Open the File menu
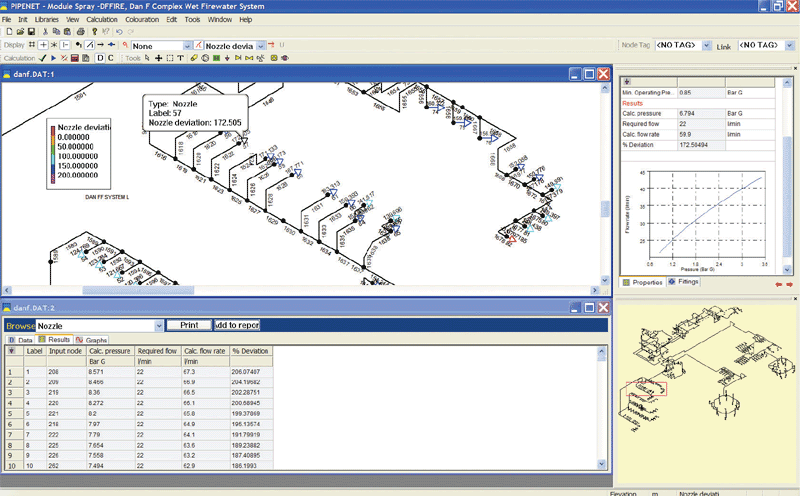The height and width of the screenshot is (496, 800). (6, 19)
